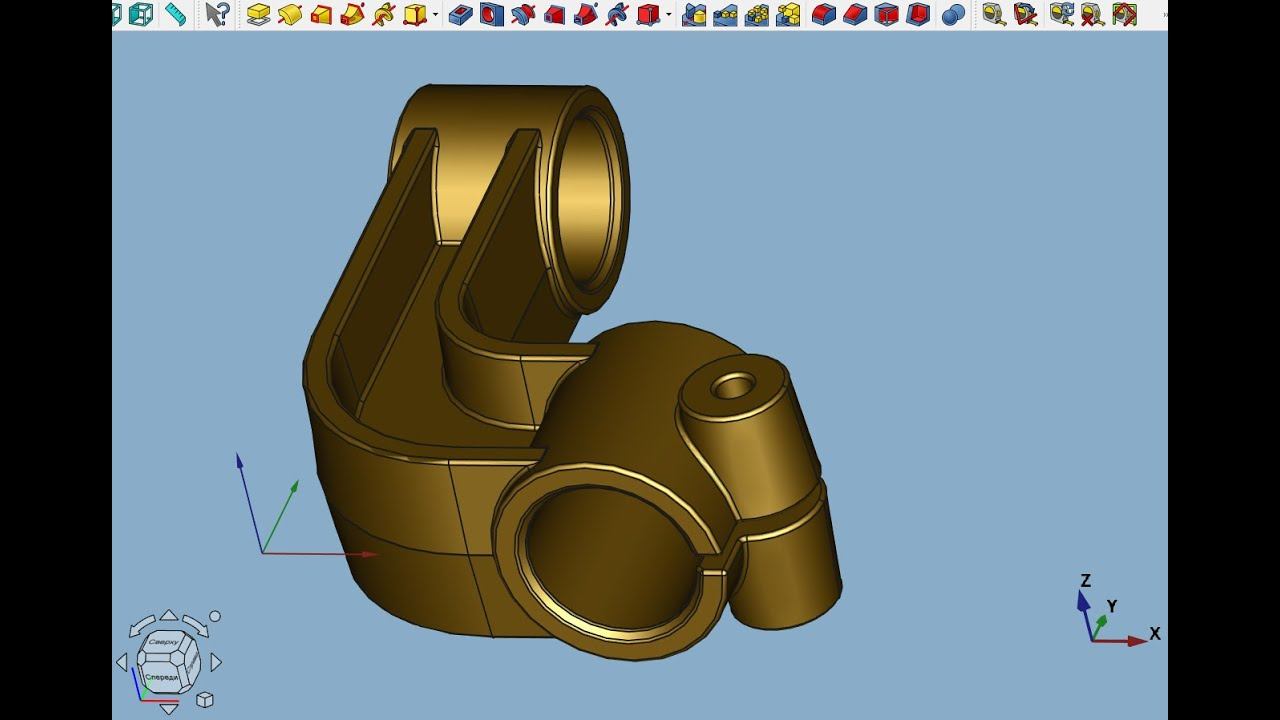Select the Draft tool
This screenshot has width=1280, height=720.
pos(886,14)
